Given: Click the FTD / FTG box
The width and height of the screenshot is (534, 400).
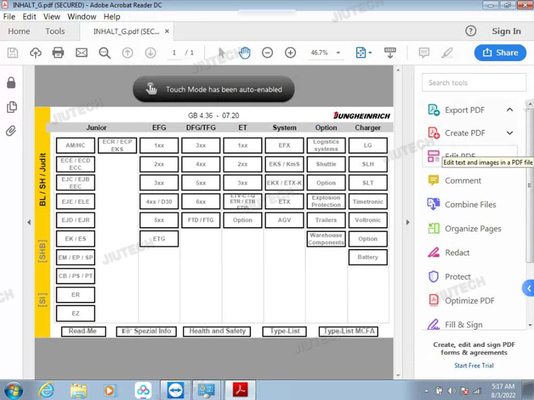Looking at the screenshot, I should click(x=201, y=220).
